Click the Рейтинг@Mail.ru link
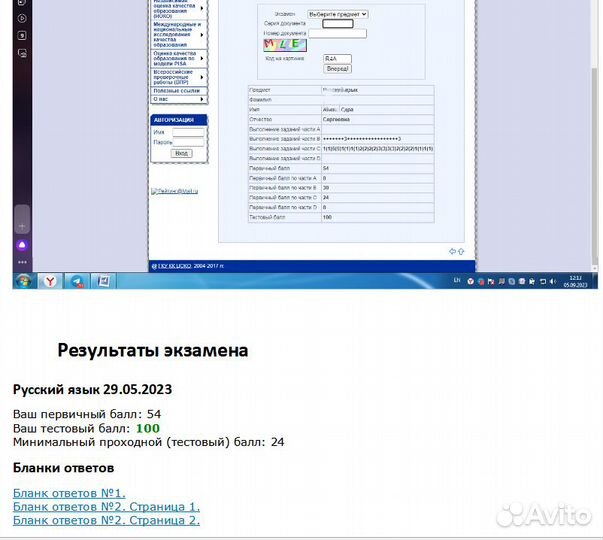Viewport: 603px width, 540px height. click(175, 191)
